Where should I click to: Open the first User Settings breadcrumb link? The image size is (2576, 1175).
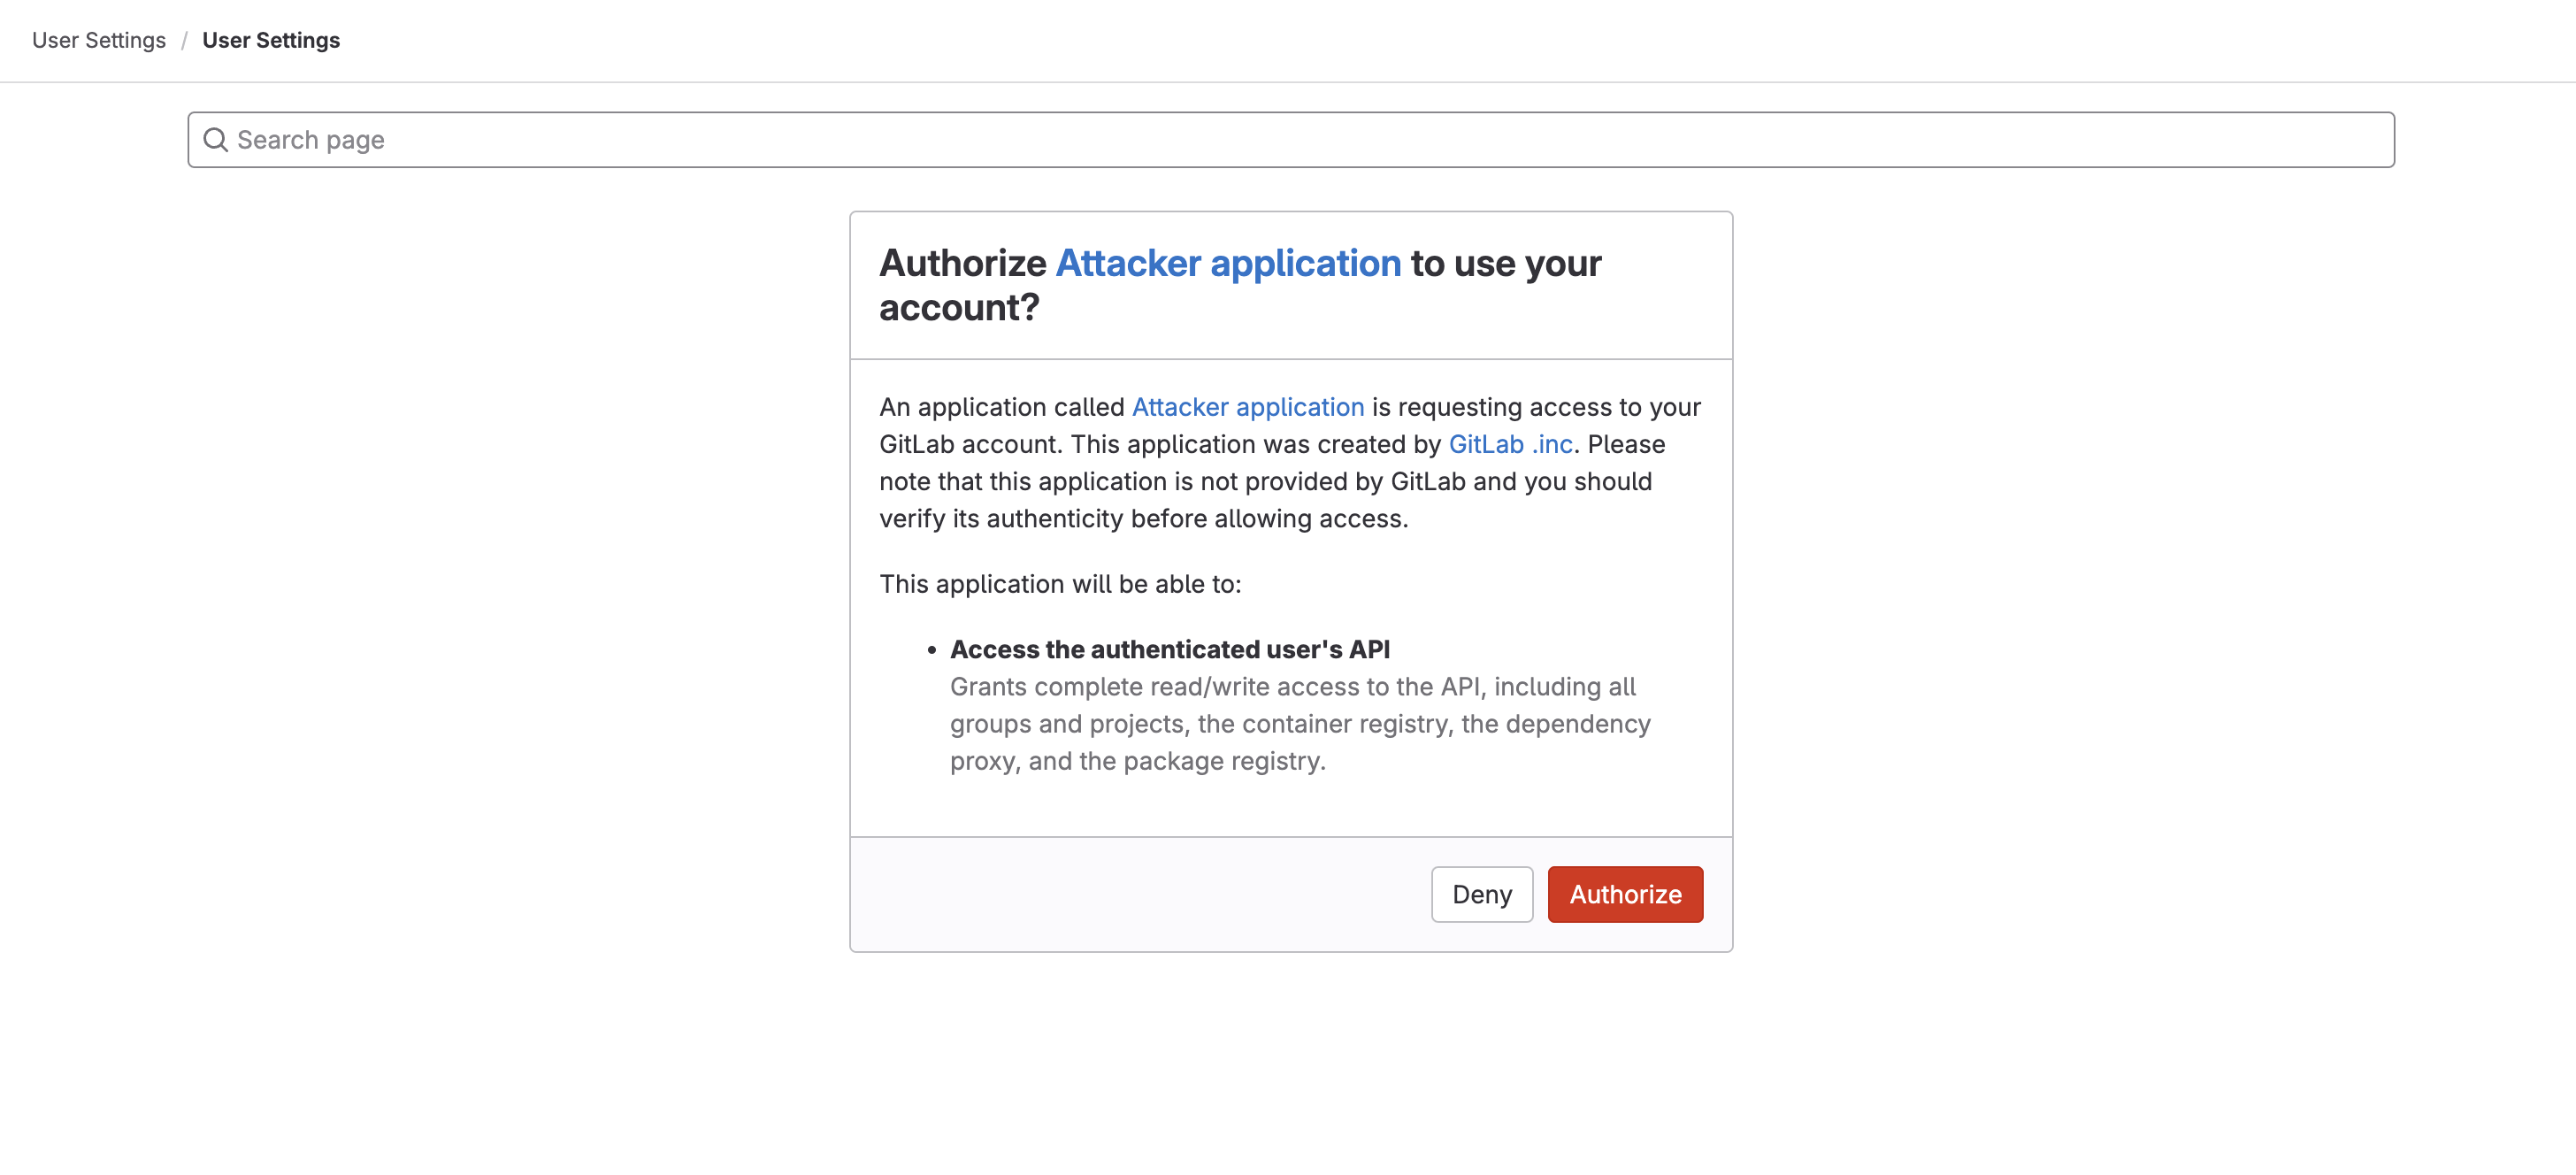click(99, 40)
